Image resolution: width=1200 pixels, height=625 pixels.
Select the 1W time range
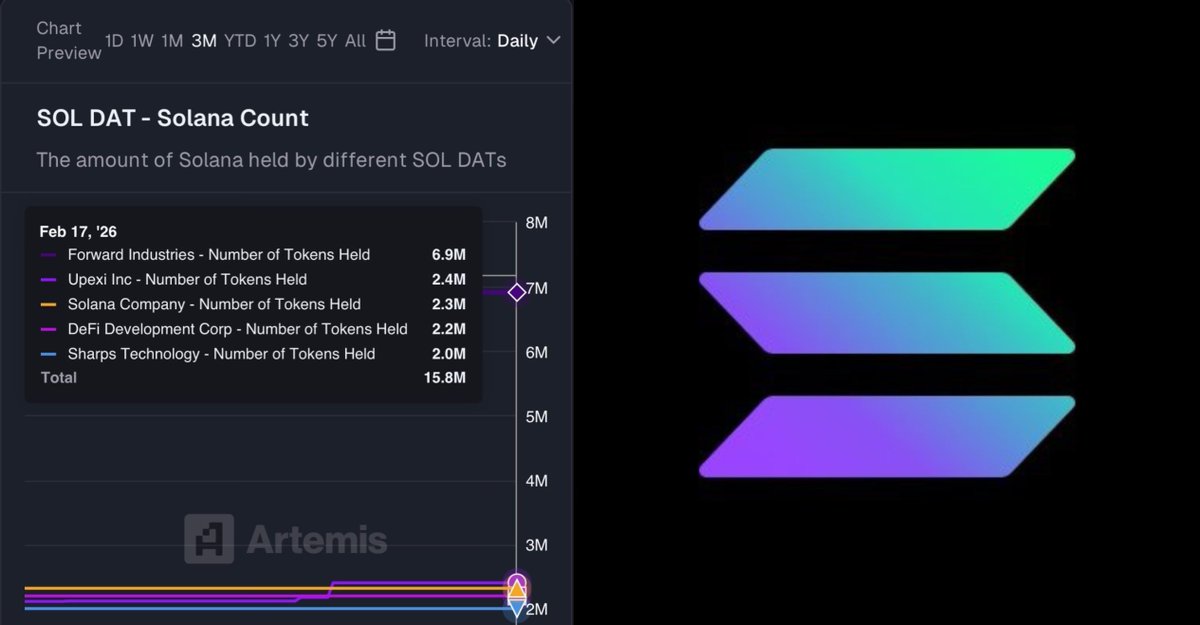[x=142, y=41]
